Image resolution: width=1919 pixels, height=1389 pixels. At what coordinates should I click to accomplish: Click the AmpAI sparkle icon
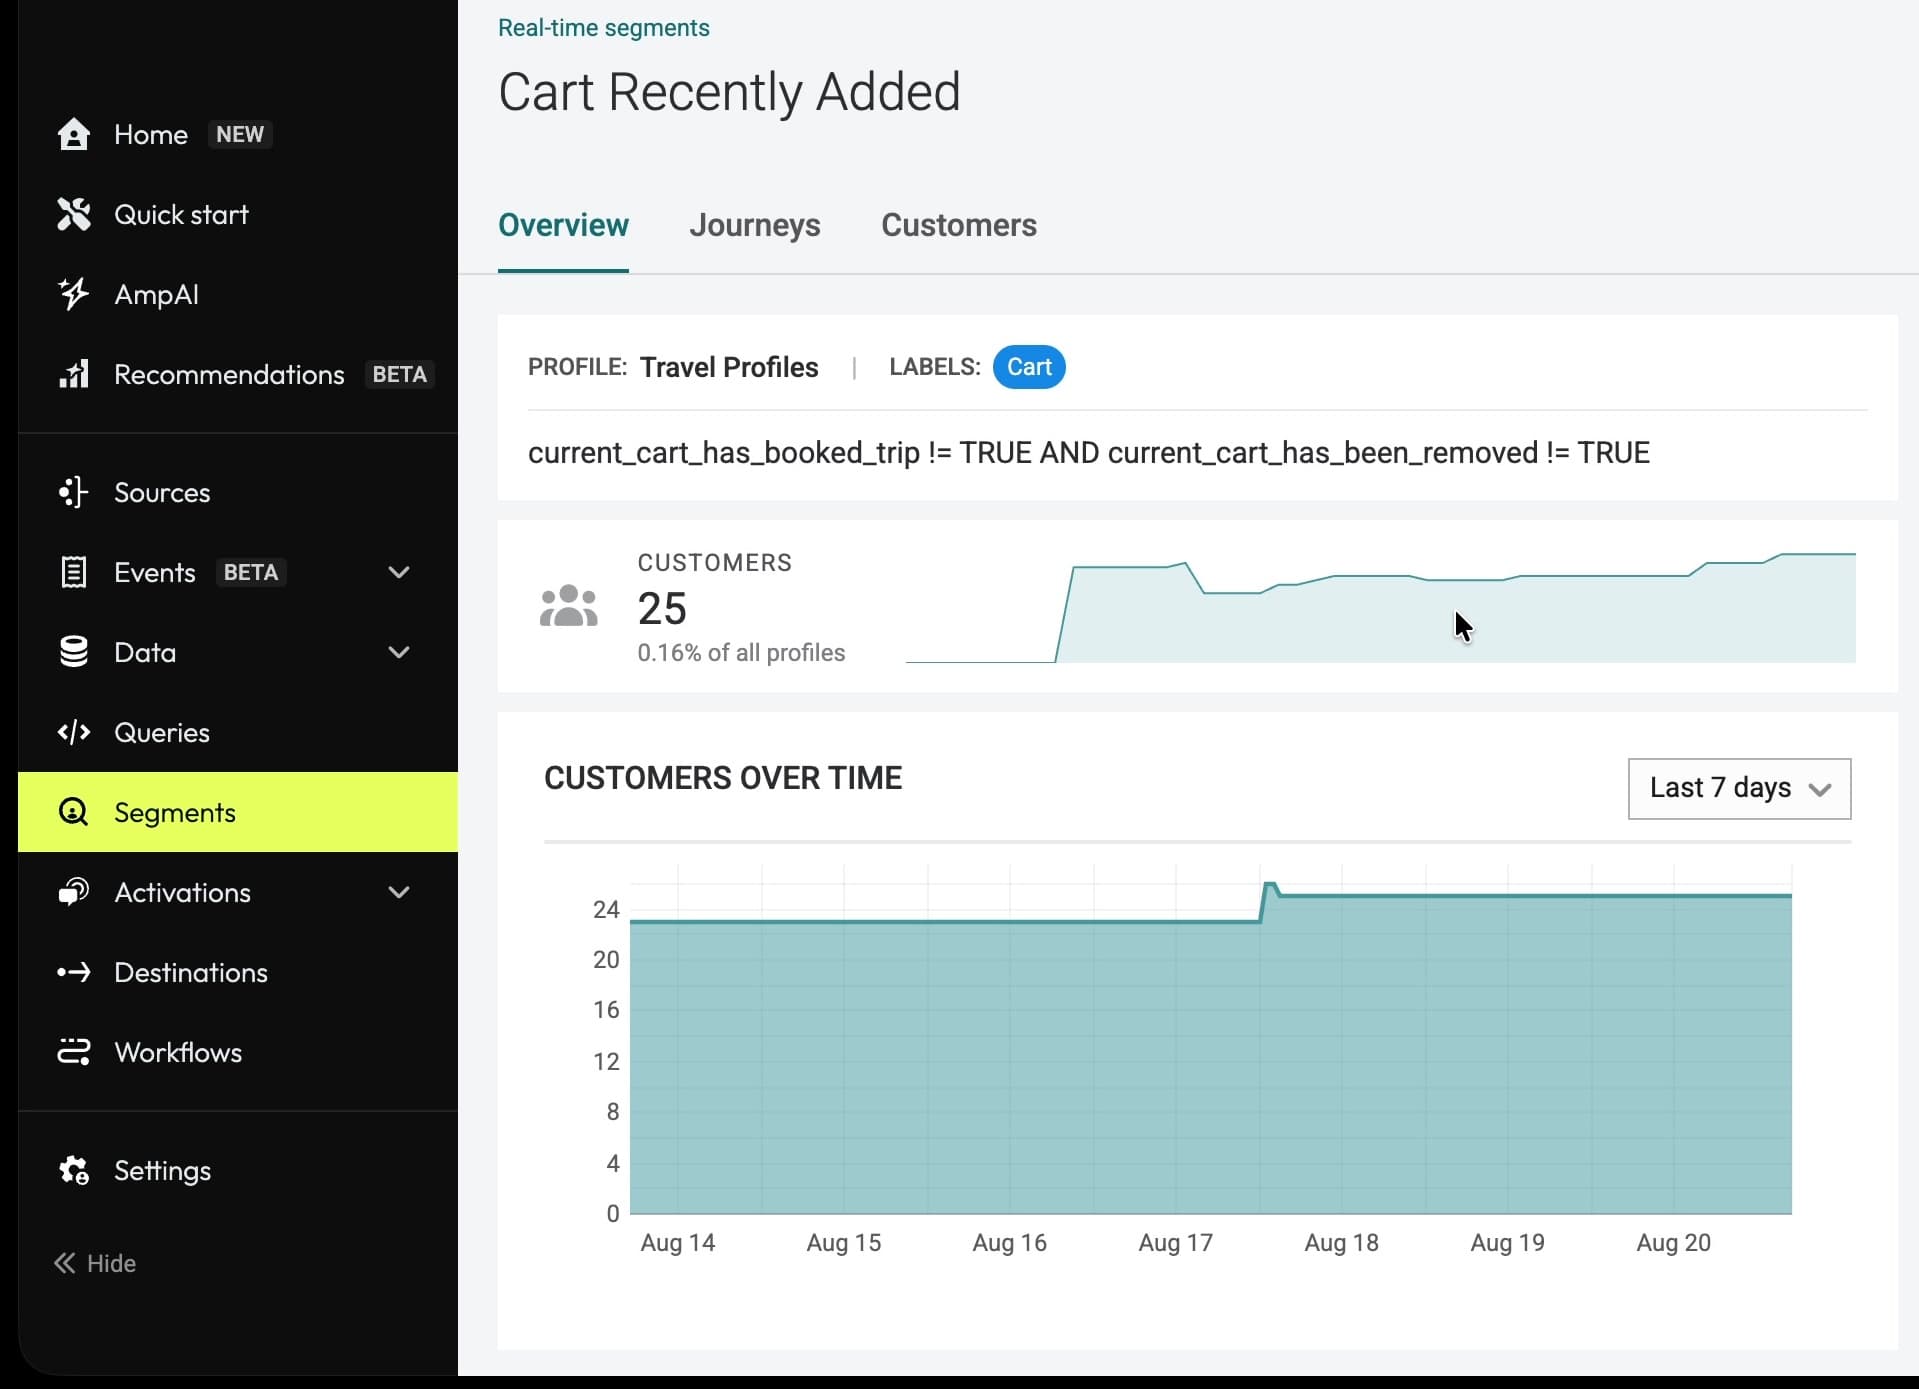click(x=73, y=294)
